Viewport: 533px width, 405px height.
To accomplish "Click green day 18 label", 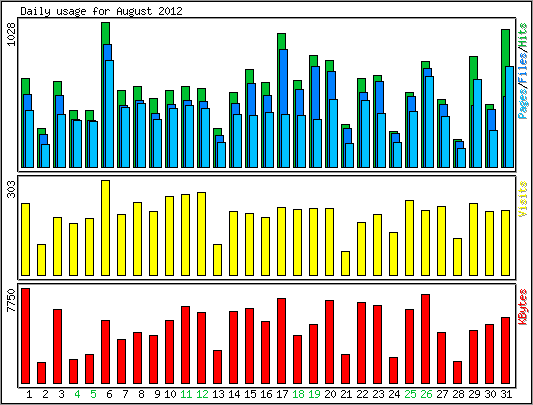I will point(298,394).
